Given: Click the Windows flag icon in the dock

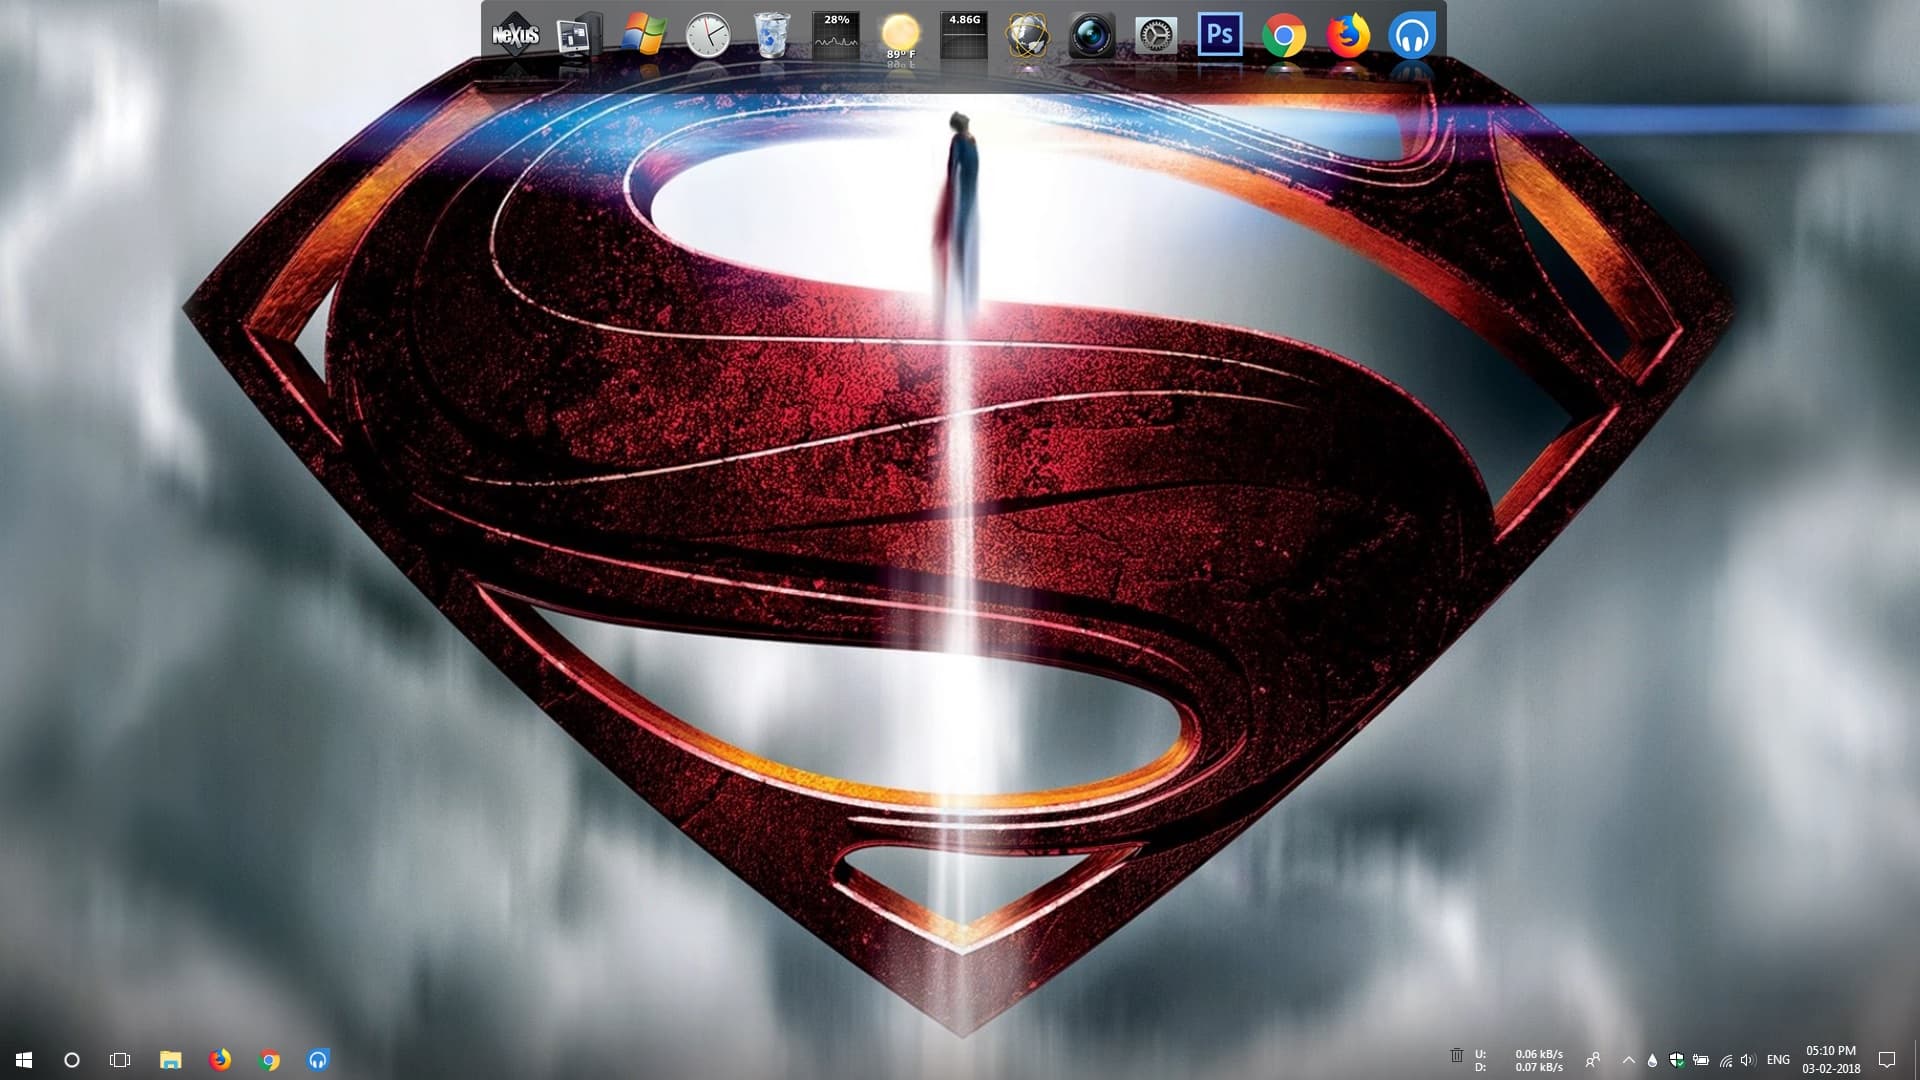Looking at the screenshot, I should [x=643, y=36].
